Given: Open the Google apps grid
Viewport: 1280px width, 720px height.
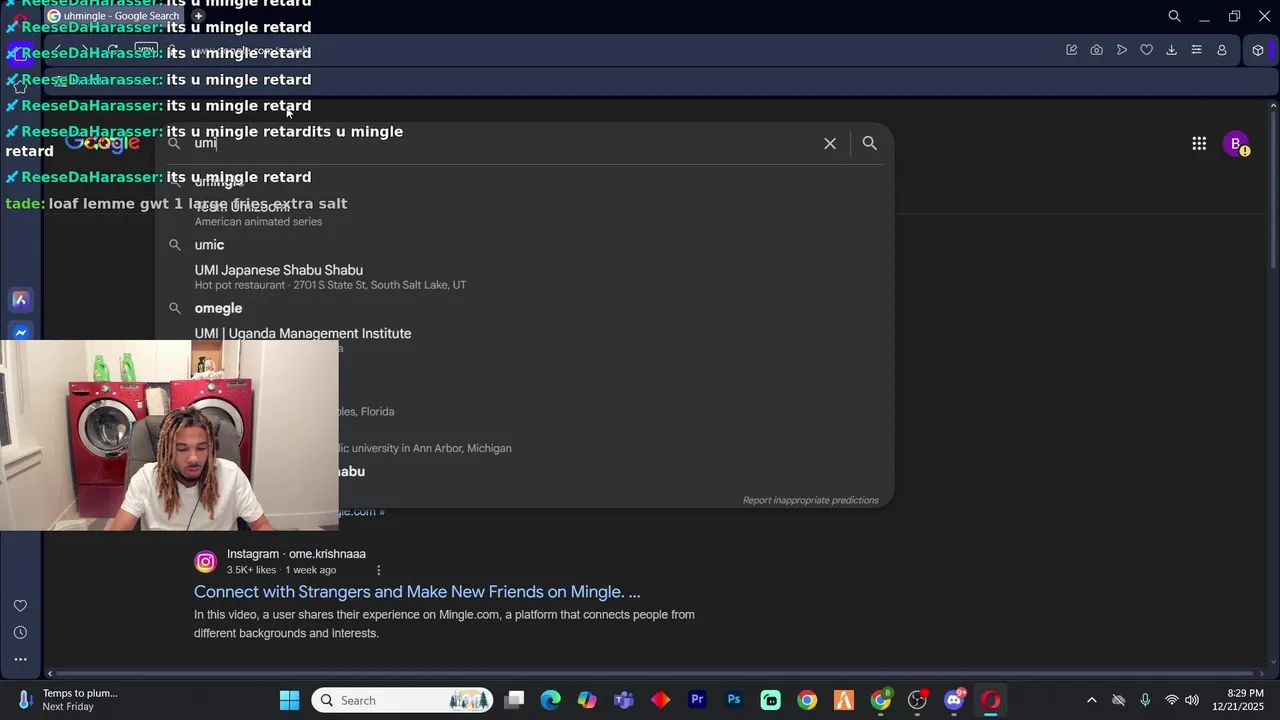Looking at the screenshot, I should (1199, 144).
